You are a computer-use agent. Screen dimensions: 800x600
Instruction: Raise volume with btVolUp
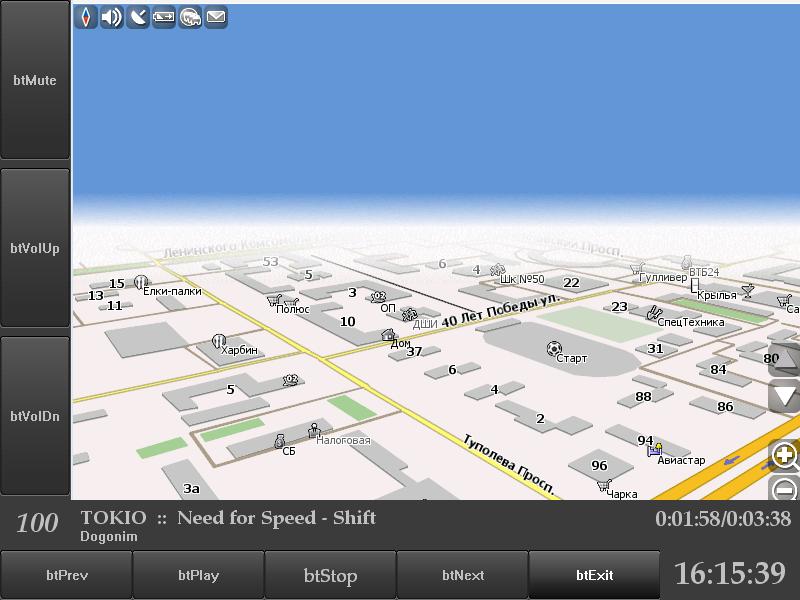(35, 248)
